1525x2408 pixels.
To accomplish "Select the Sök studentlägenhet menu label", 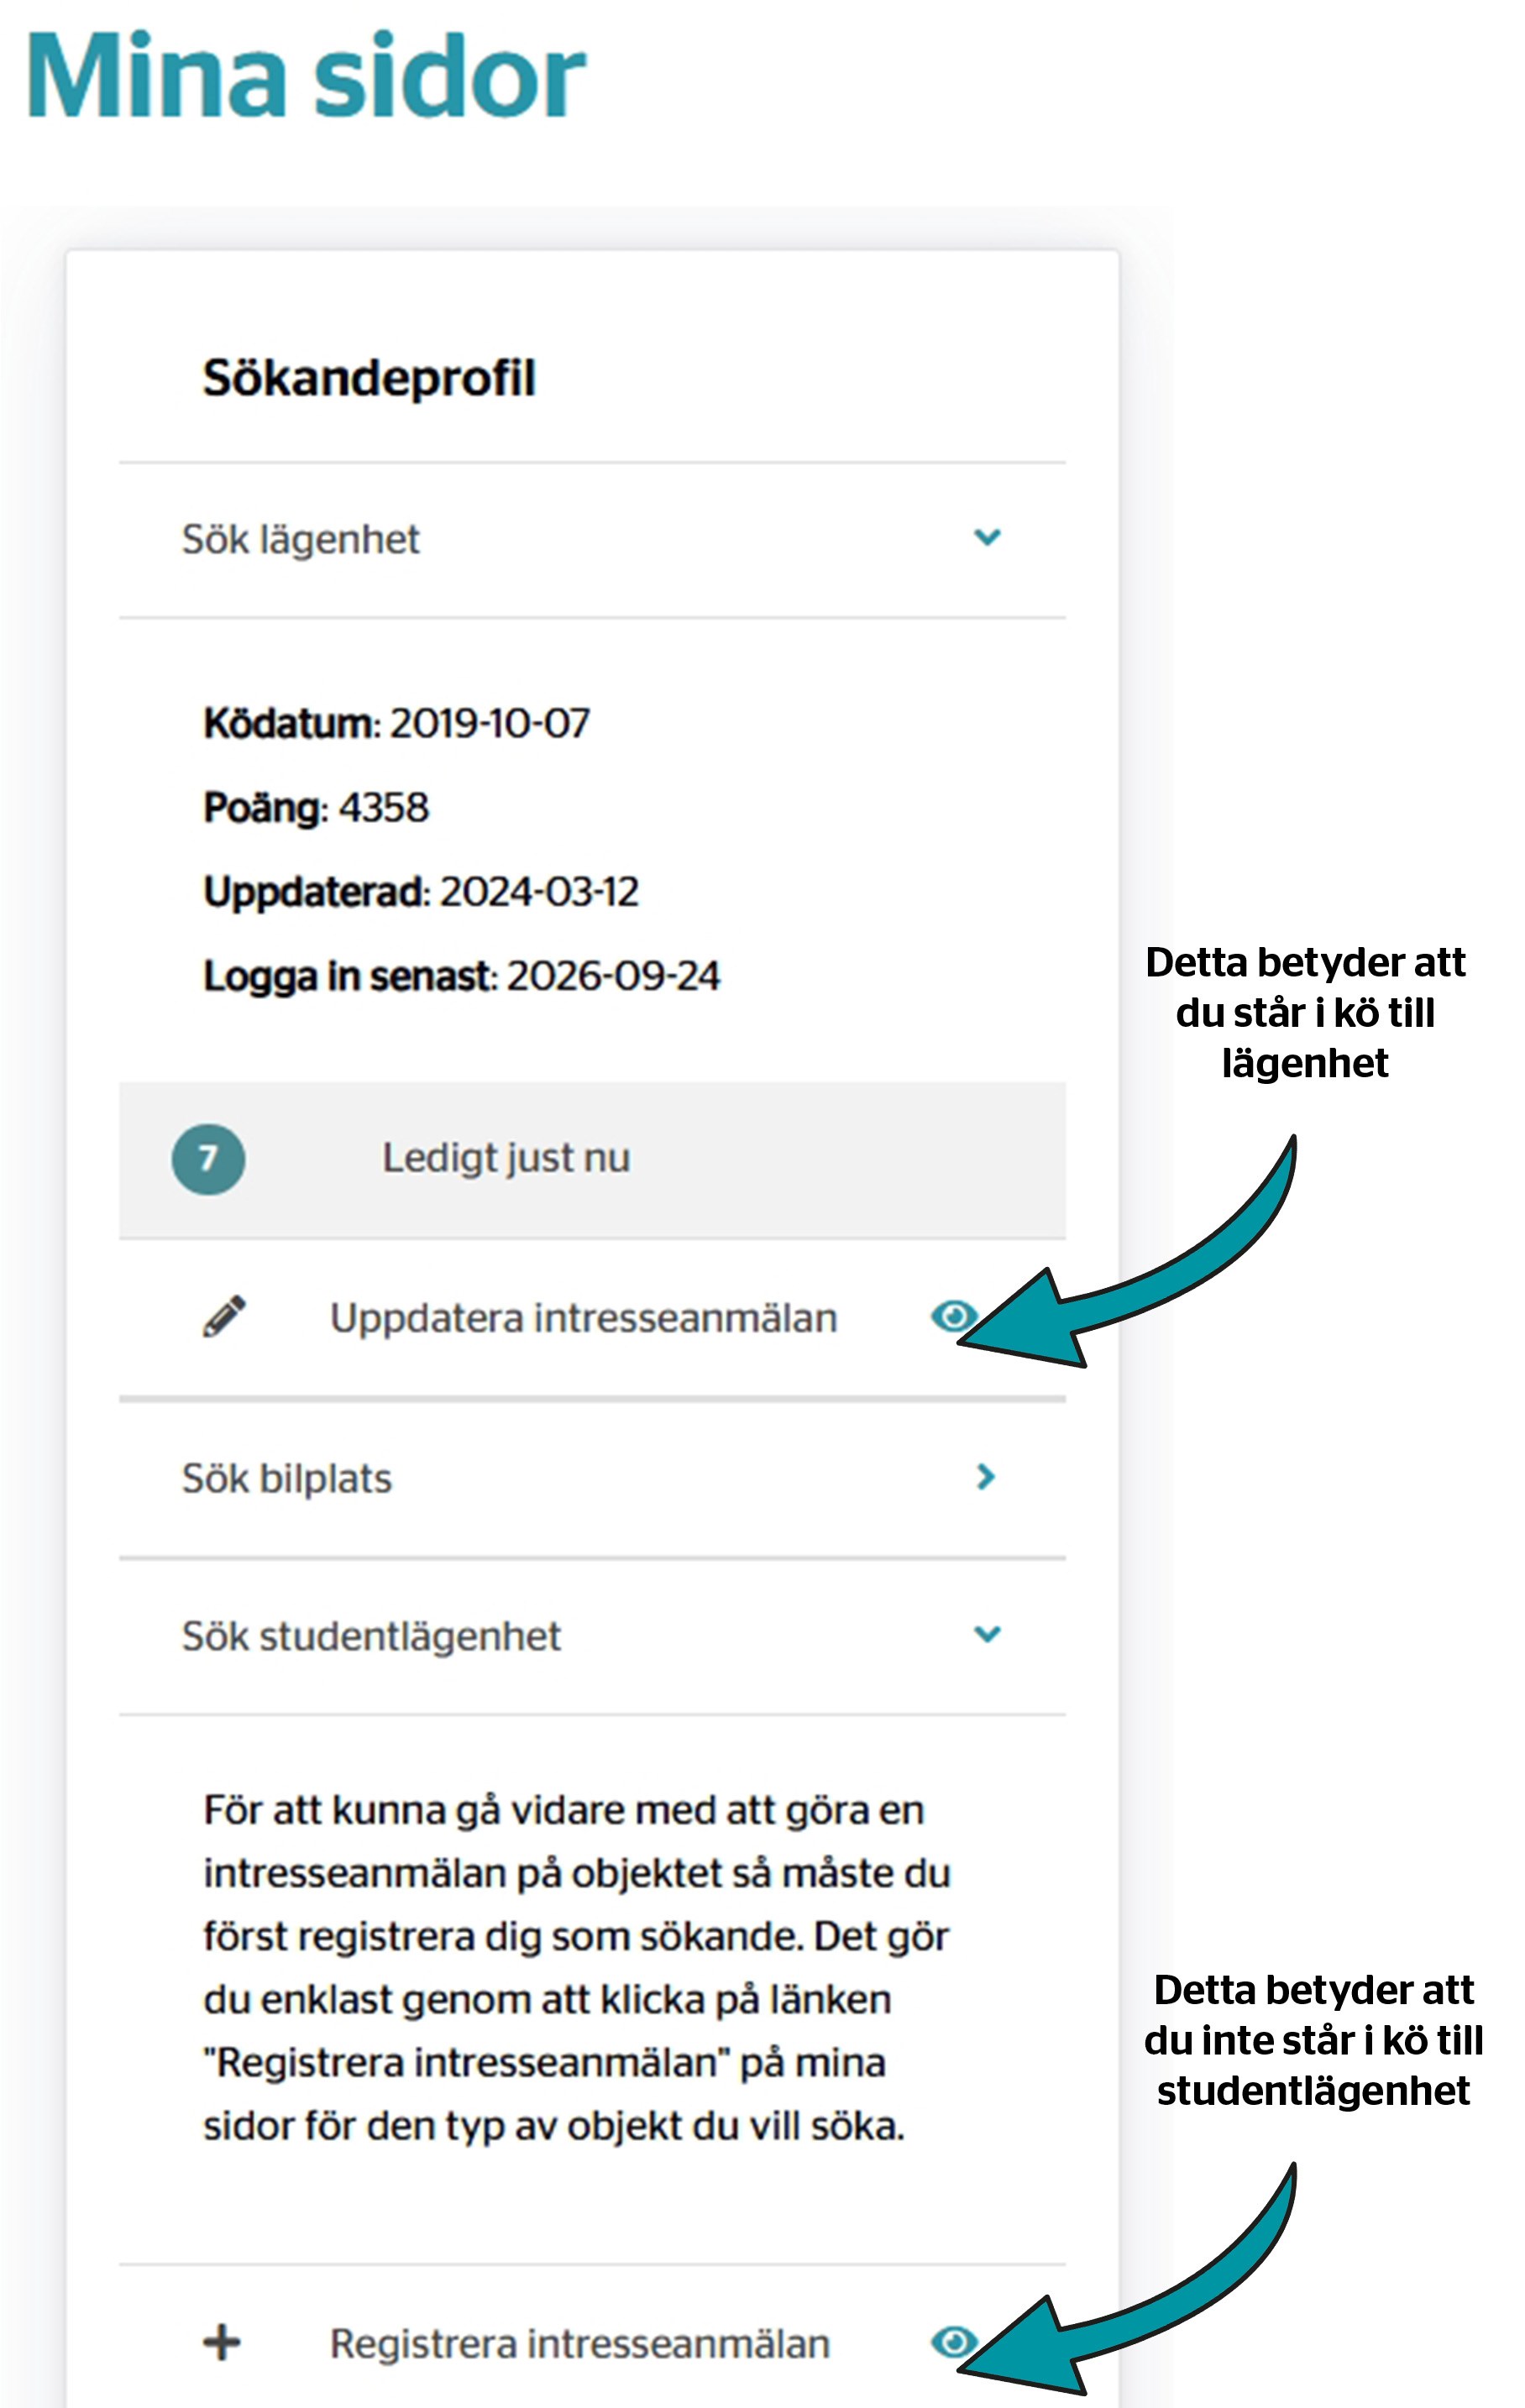I will tap(371, 1636).
